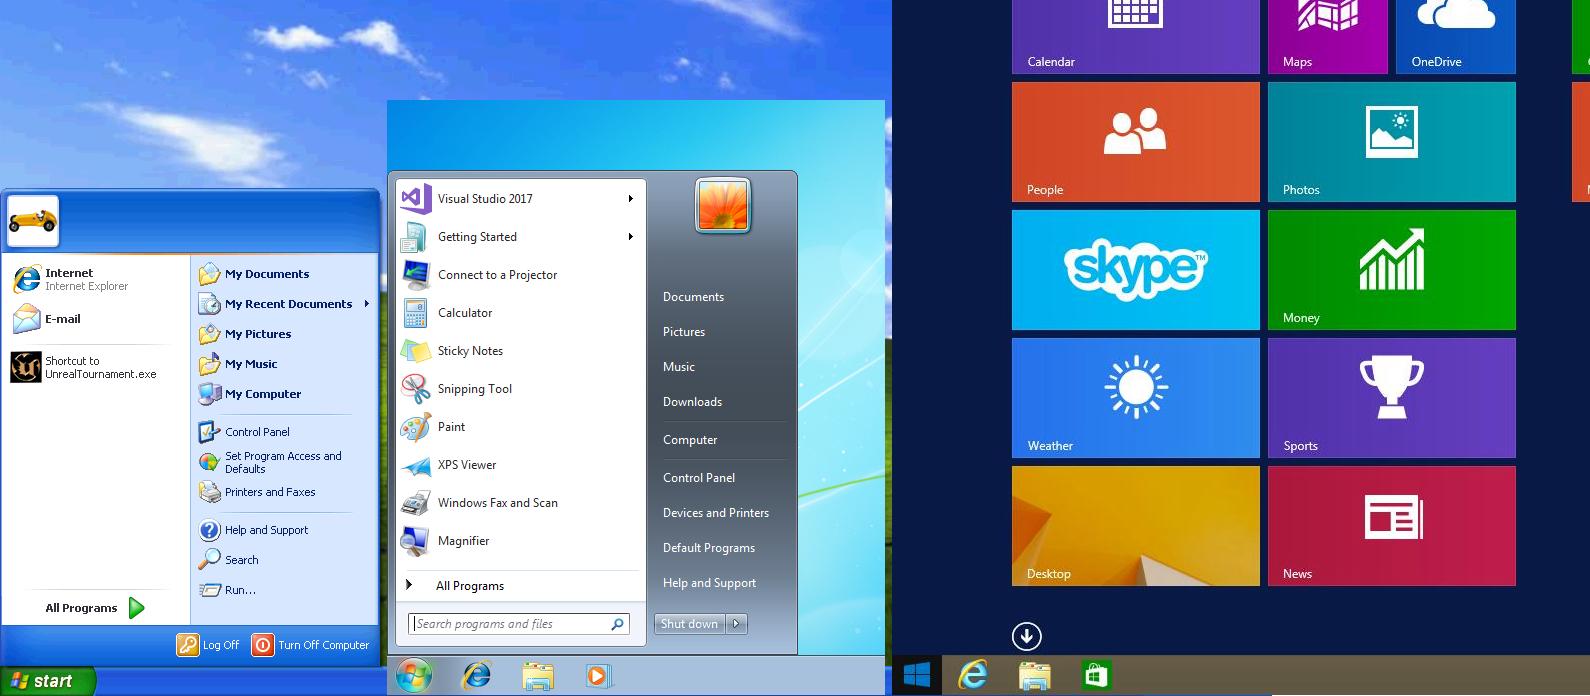Open the Money tile
Screen dimensions: 1590x696
point(1391,270)
